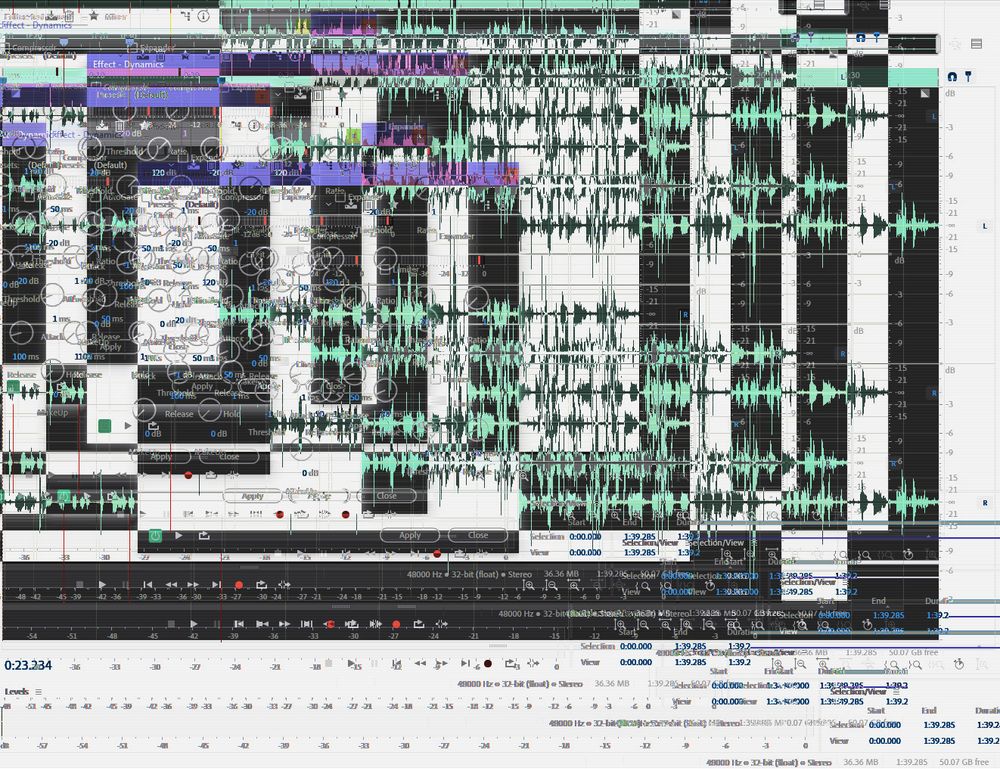Click the Delete Preset trash icon
The image size is (1000, 769).
click(x=121, y=124)
